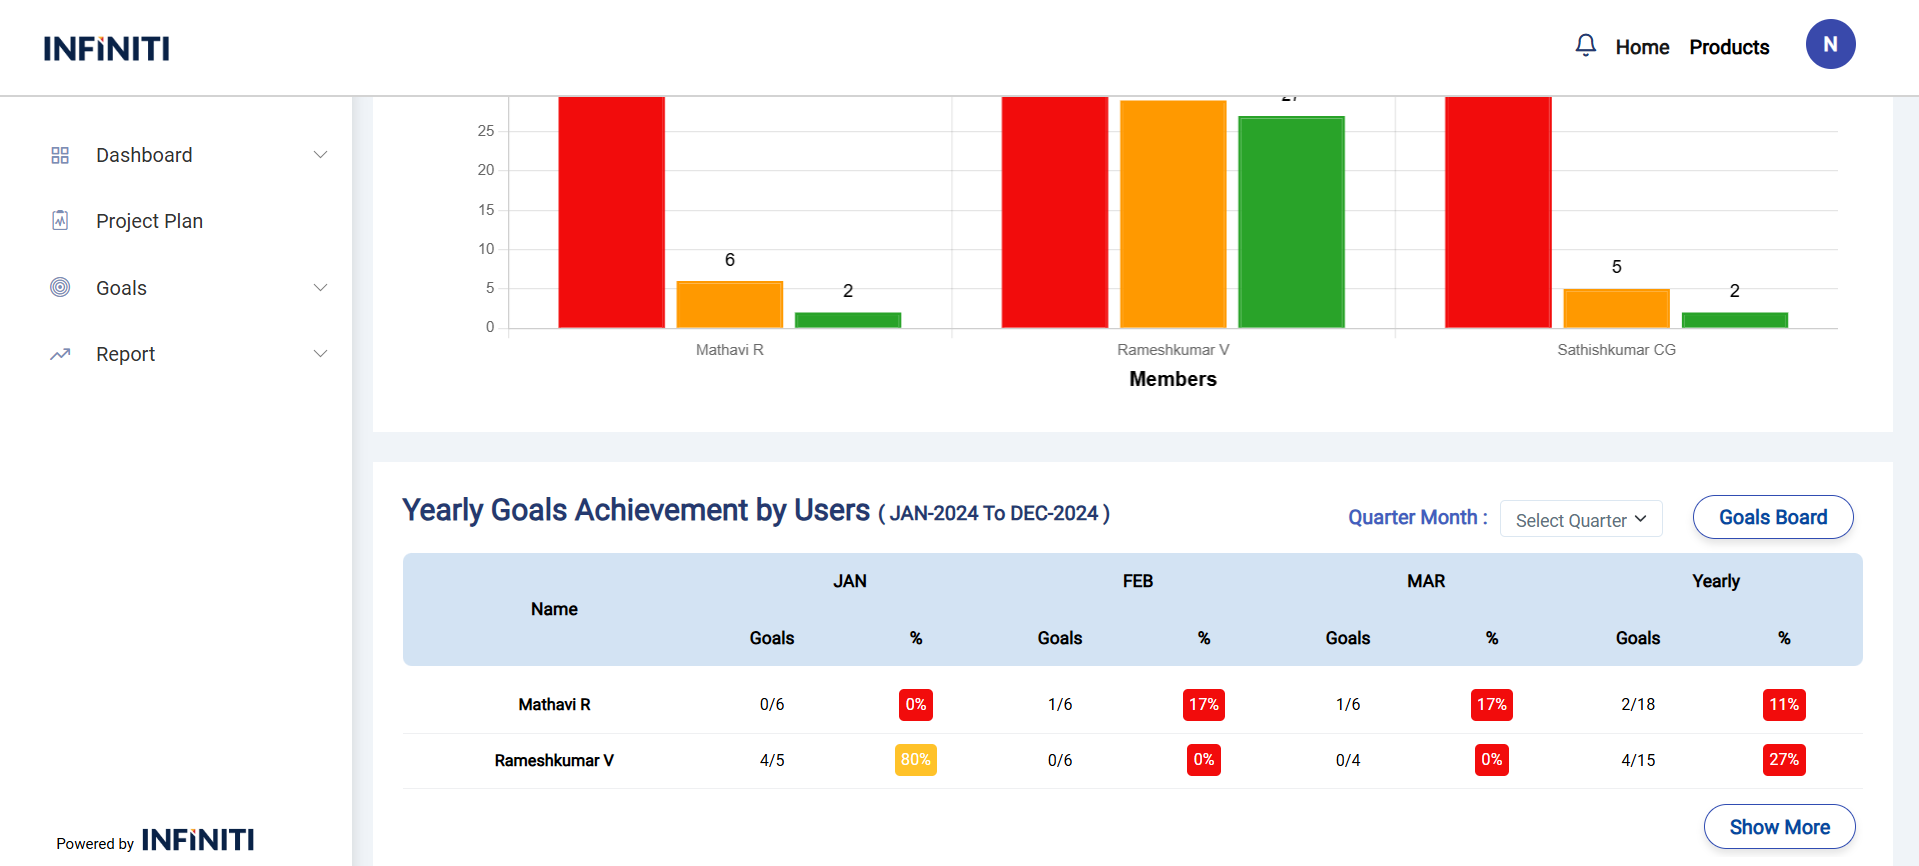Click the INFINITI logo in header
1919x866 pixels.
106,48
